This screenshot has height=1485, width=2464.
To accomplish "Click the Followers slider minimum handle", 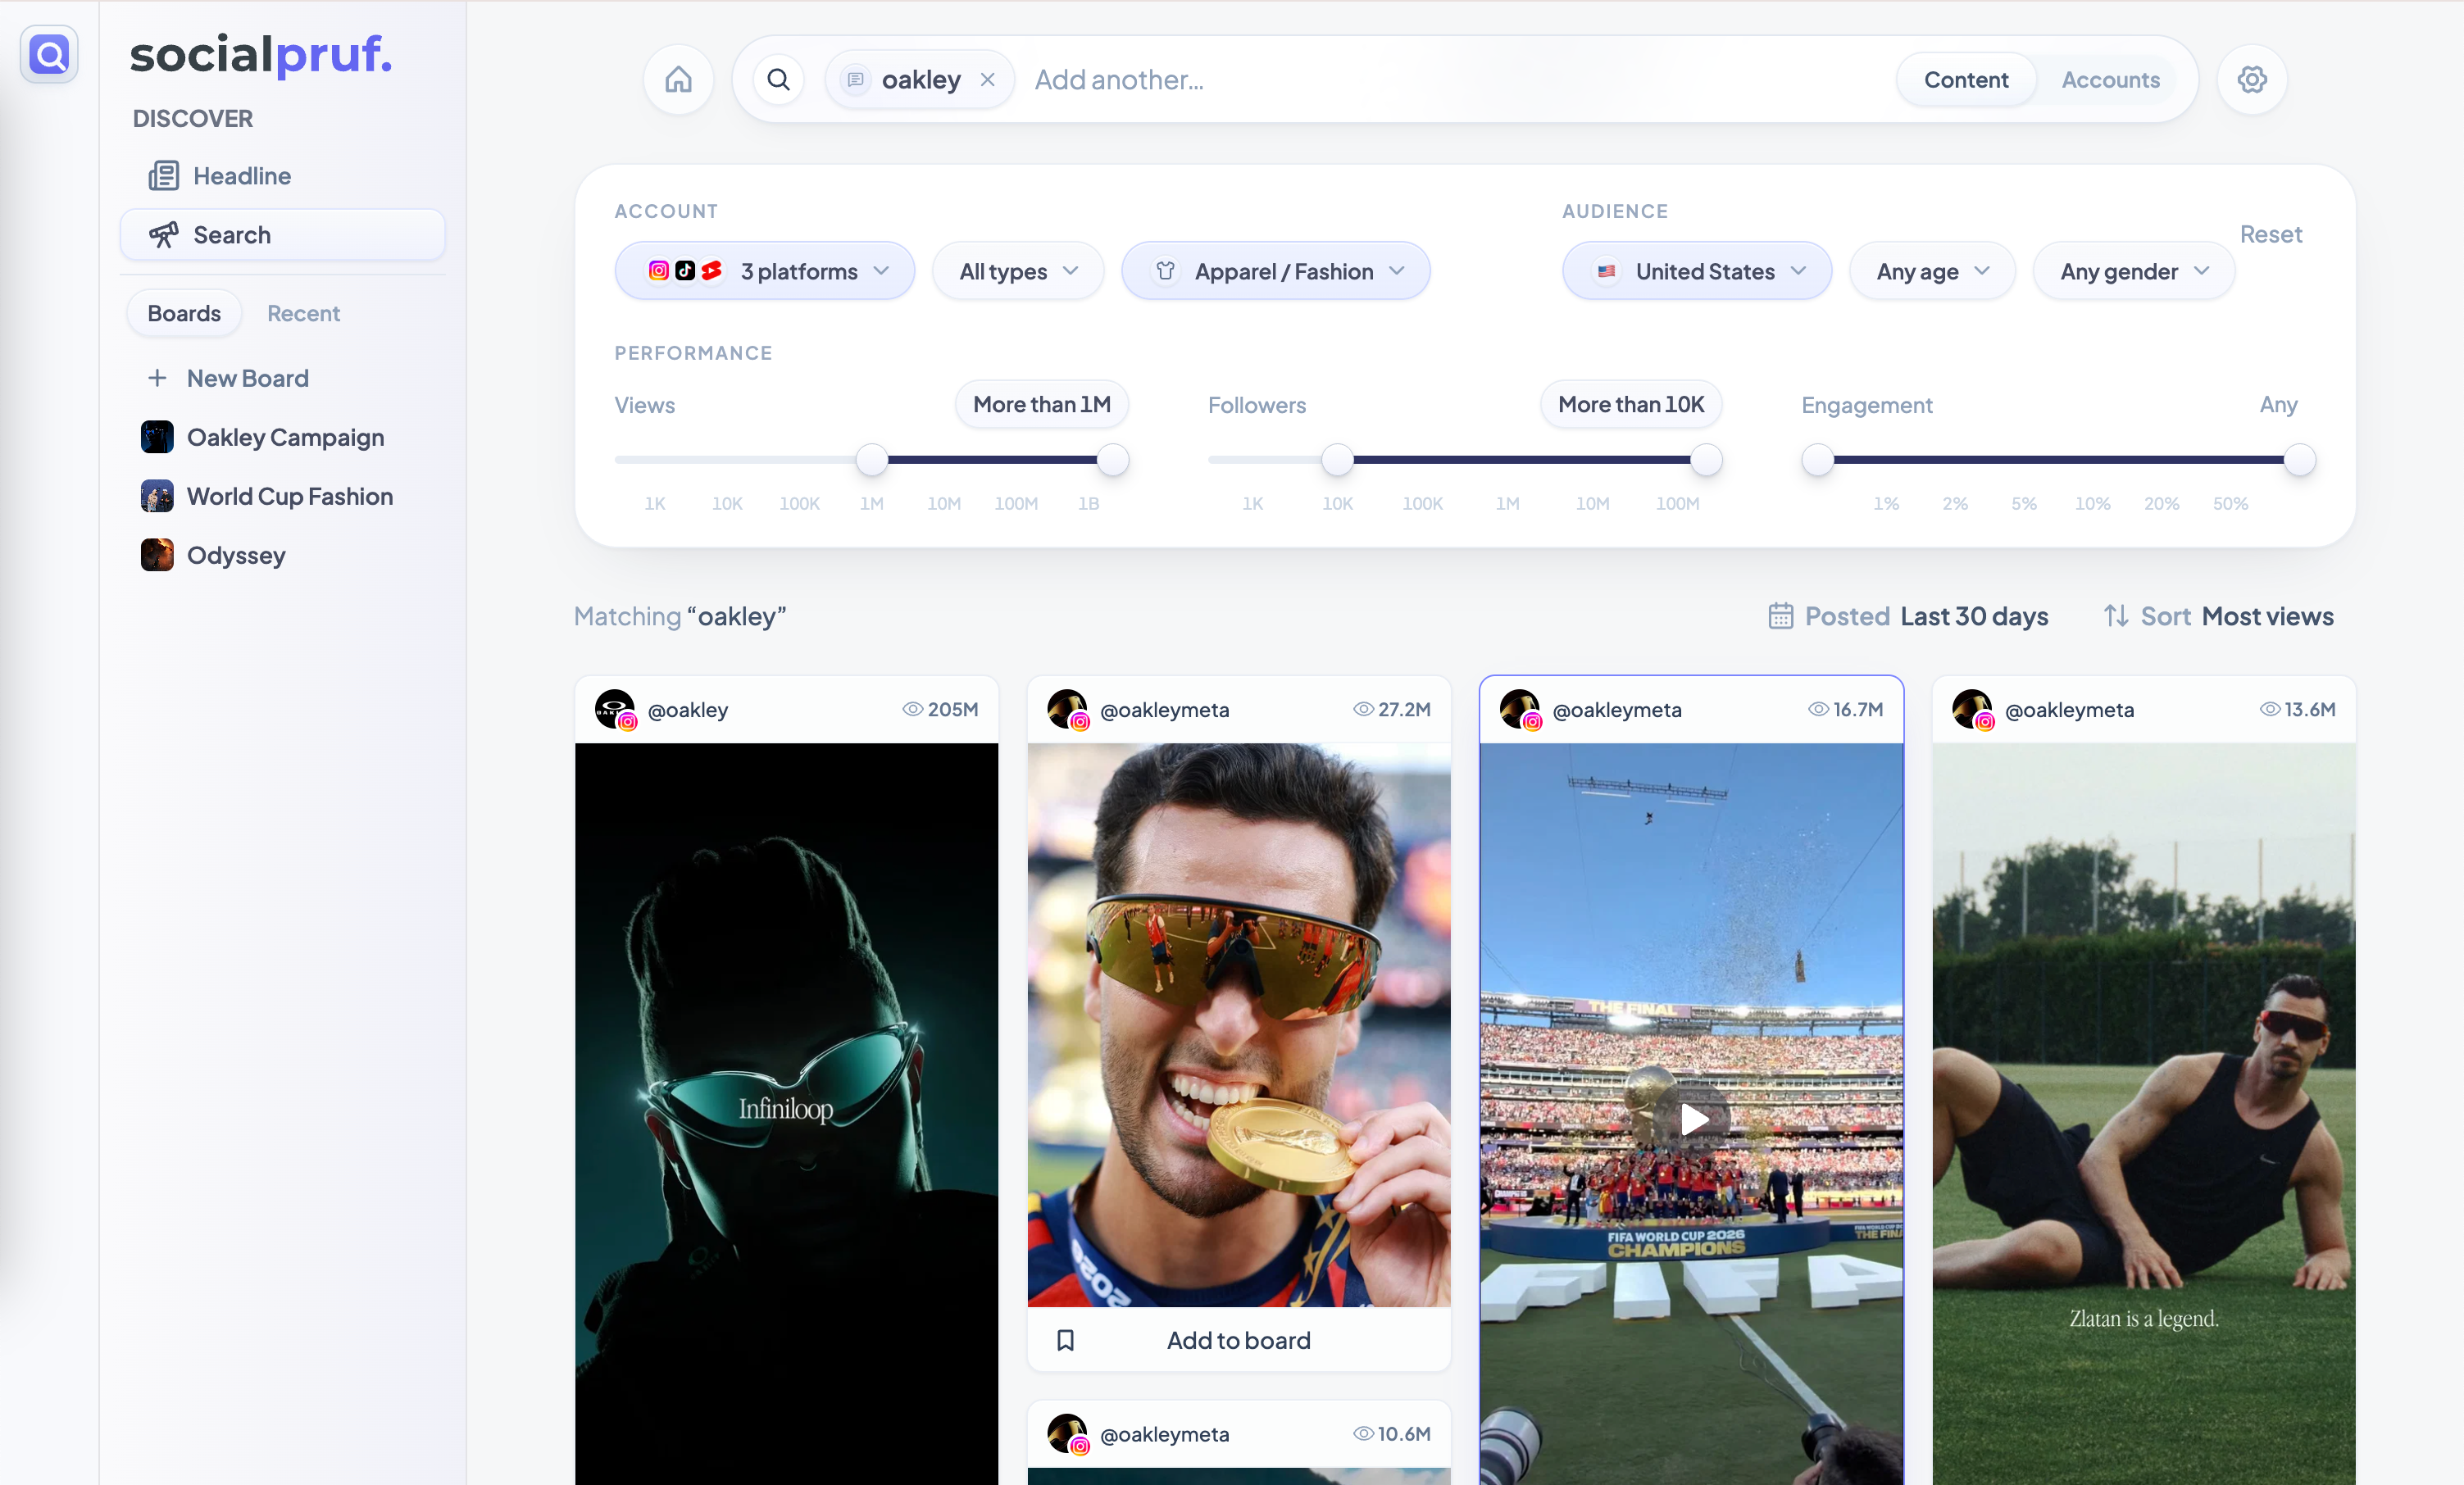I will [x=1337, y=459].
